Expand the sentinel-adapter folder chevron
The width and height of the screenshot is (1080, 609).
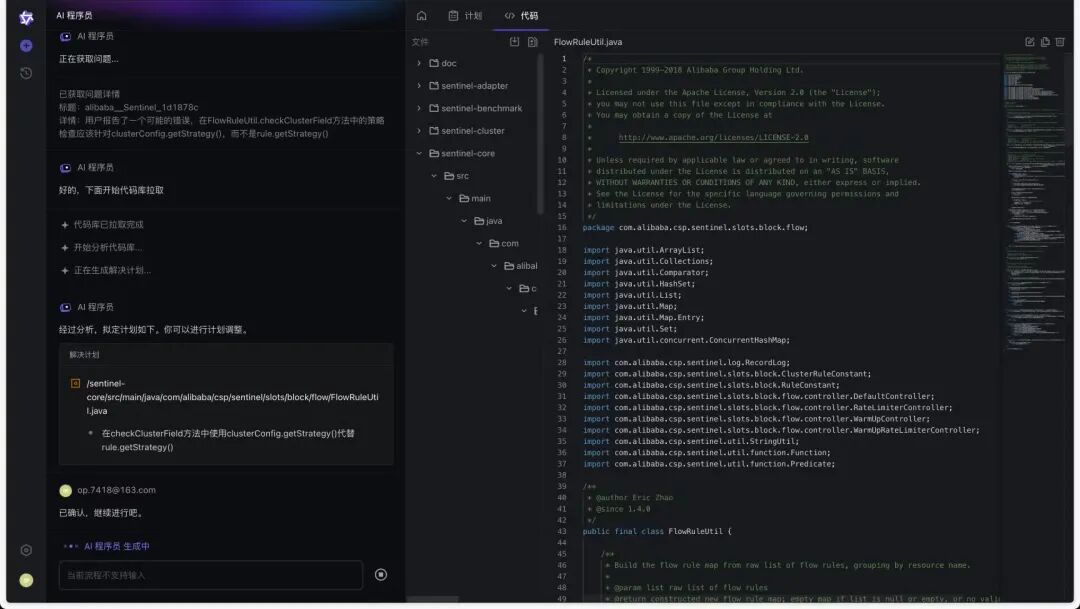pyautogui.click(x=419, y=85)
